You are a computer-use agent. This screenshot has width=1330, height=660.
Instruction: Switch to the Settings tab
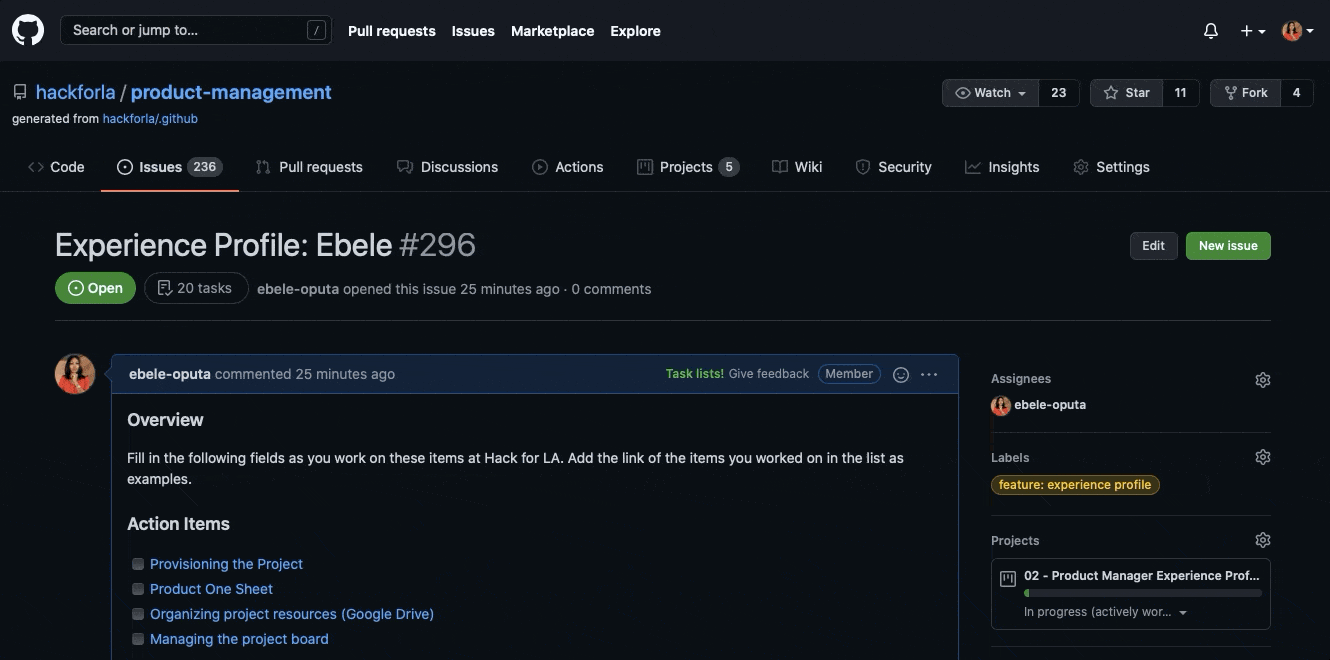point(1111,167)
